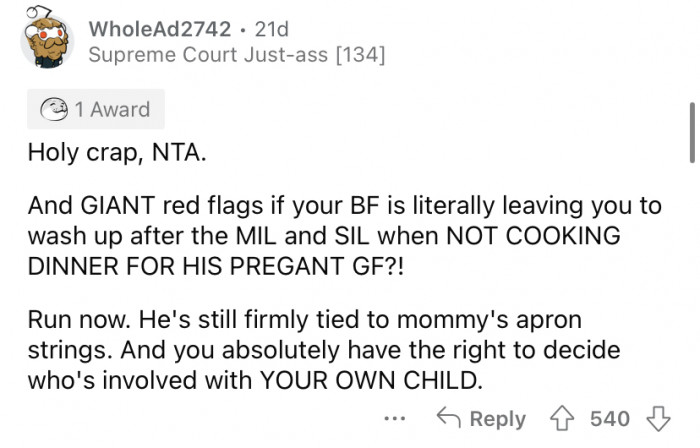700x448 pixels.
Task: Click the [134] flair points number
Action: [360, 55]
